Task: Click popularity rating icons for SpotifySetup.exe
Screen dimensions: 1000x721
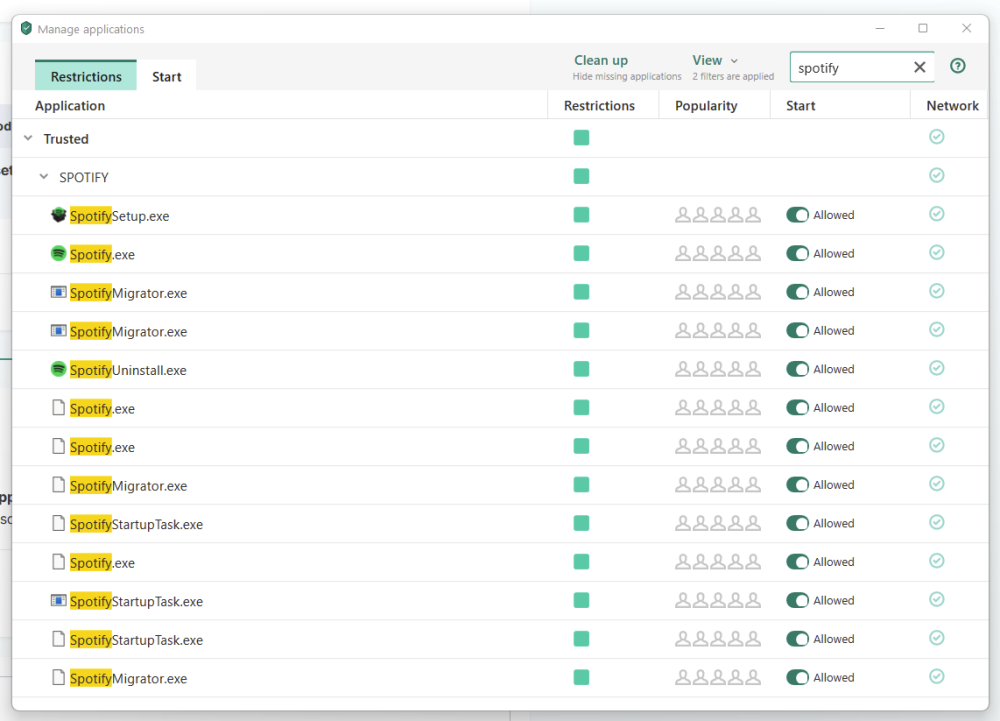Action: [x=717, y=215]
